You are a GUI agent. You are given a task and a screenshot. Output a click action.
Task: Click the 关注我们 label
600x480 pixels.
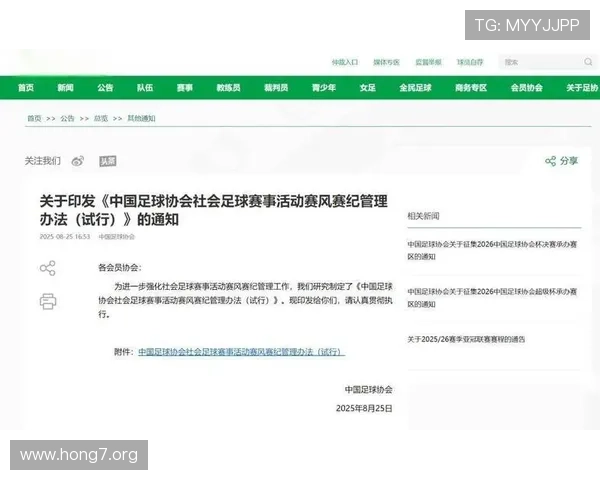(x=42, y=161)
